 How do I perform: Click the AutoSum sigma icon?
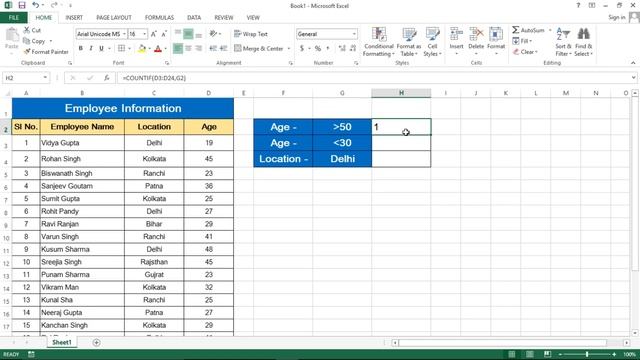tap(516, 30)
